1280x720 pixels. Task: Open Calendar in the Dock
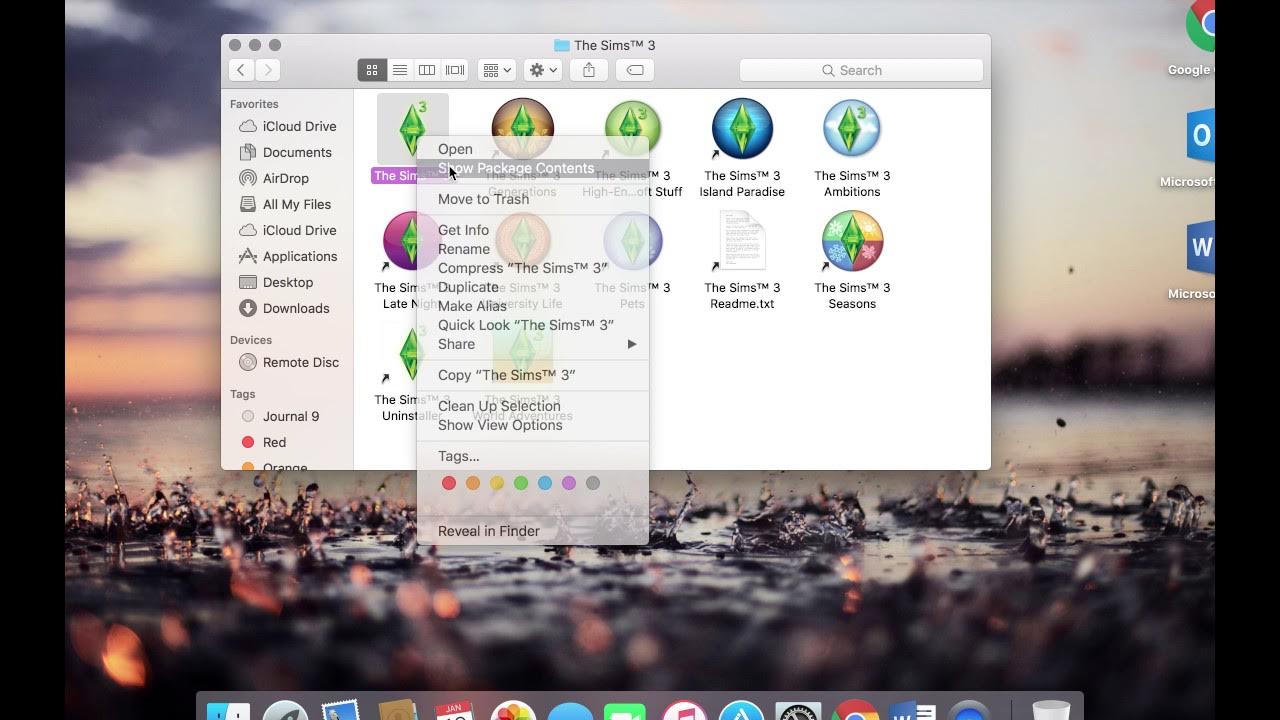[454, 710]
